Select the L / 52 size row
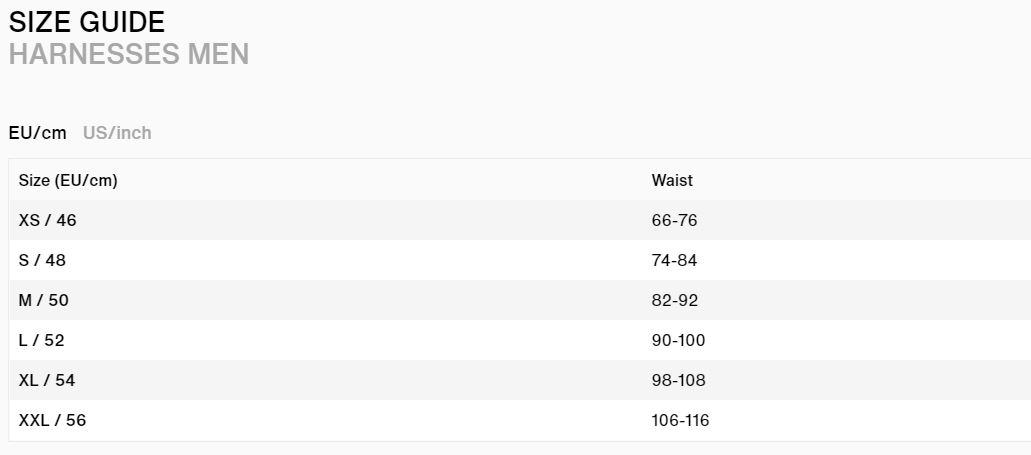 coord(519,341)
